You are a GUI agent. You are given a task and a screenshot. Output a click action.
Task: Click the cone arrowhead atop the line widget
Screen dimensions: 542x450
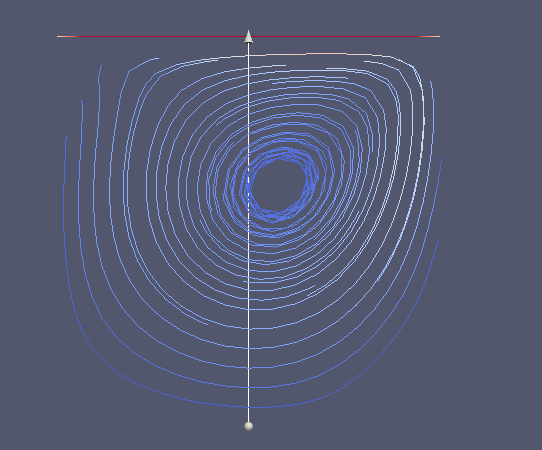[248, 37]
